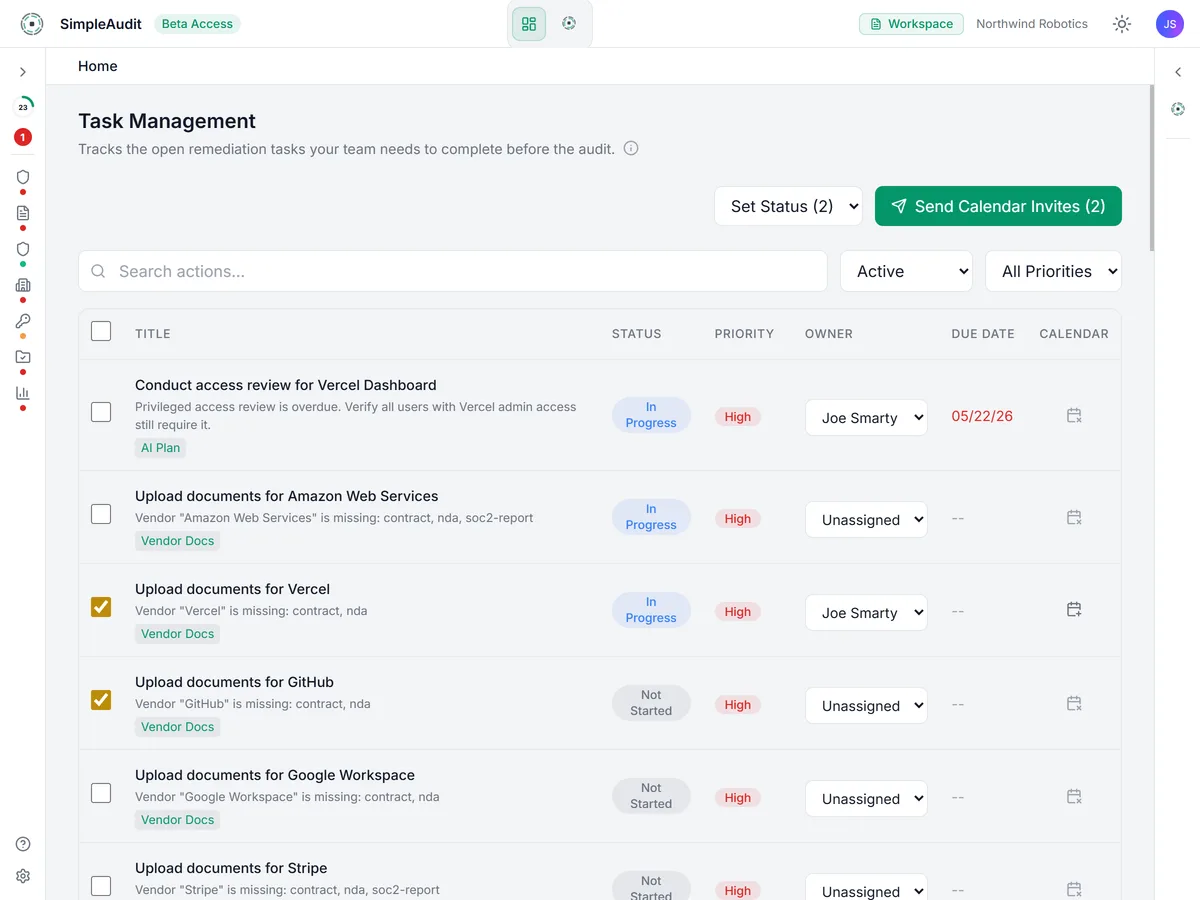Screen dimensions: 1200x900
Task: Expand the left sidebar with the chevron
Action: coord(23,72)
